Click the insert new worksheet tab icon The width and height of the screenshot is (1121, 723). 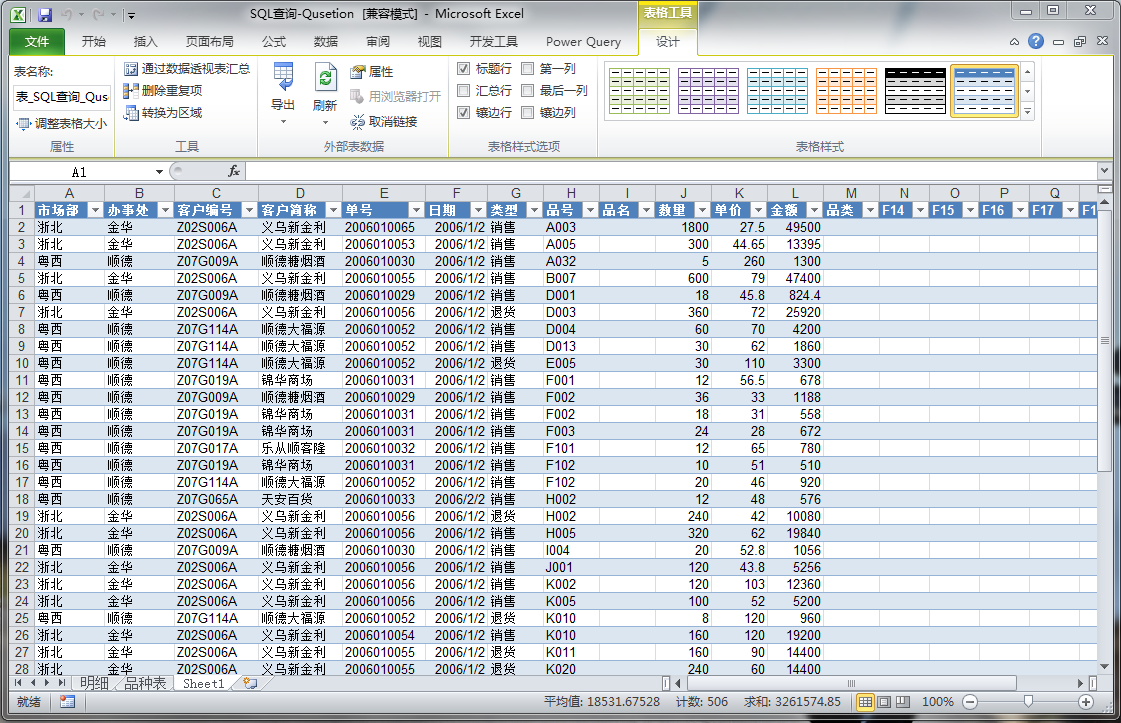coord(250,683)
